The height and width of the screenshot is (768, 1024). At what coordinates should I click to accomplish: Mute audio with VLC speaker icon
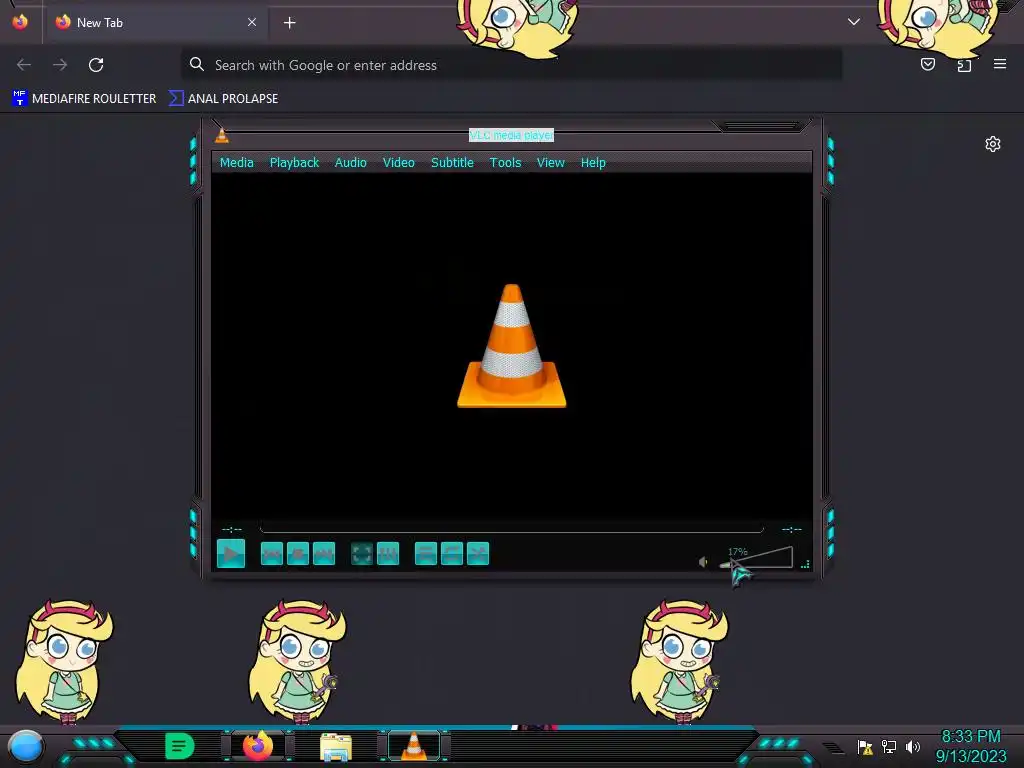pos(703,562)
